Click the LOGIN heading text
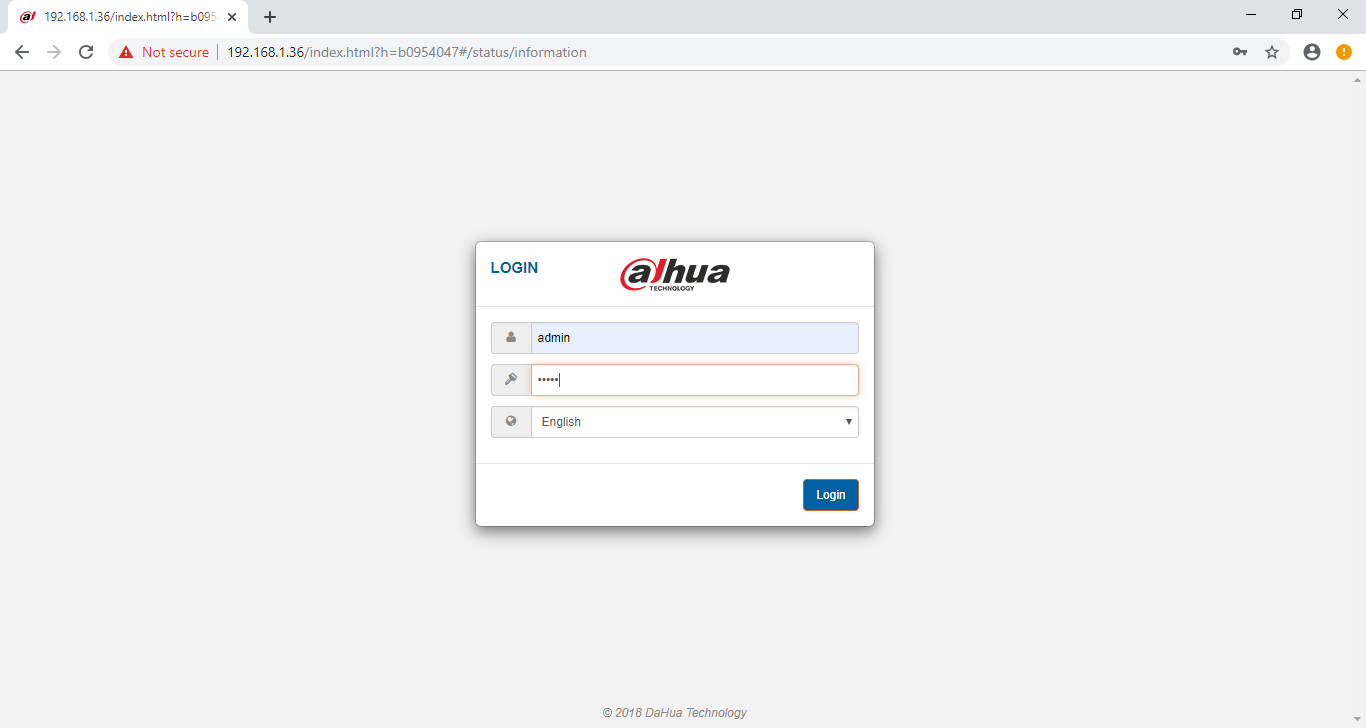 click(514, 268)
